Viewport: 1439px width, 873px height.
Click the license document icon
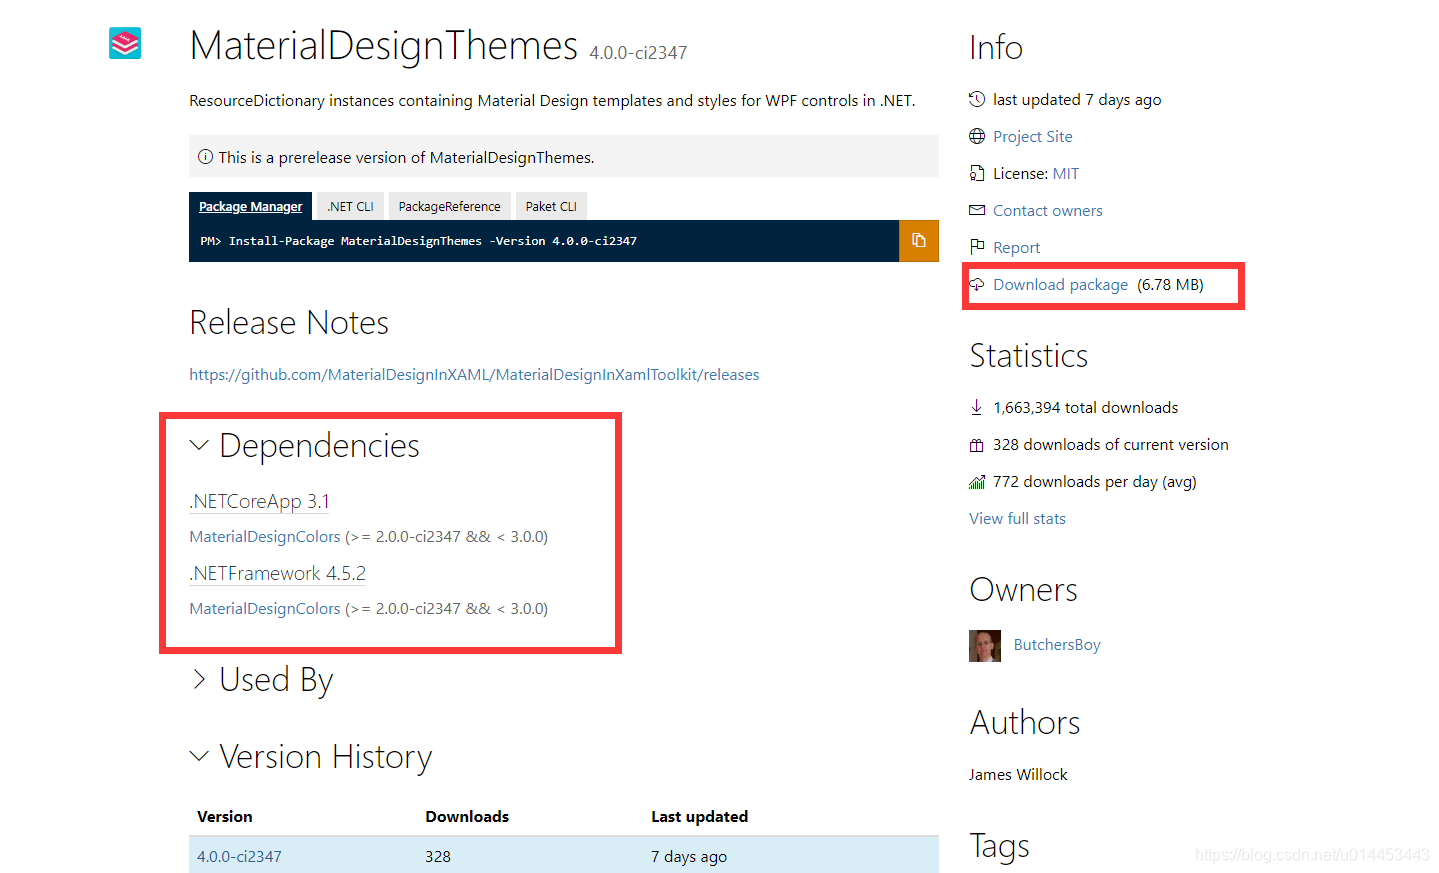coord(977,173)
